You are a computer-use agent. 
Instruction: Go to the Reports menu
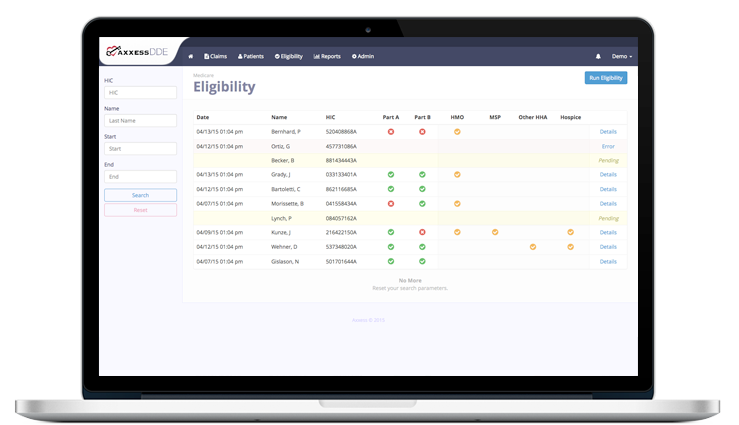[x=327, y=57]
